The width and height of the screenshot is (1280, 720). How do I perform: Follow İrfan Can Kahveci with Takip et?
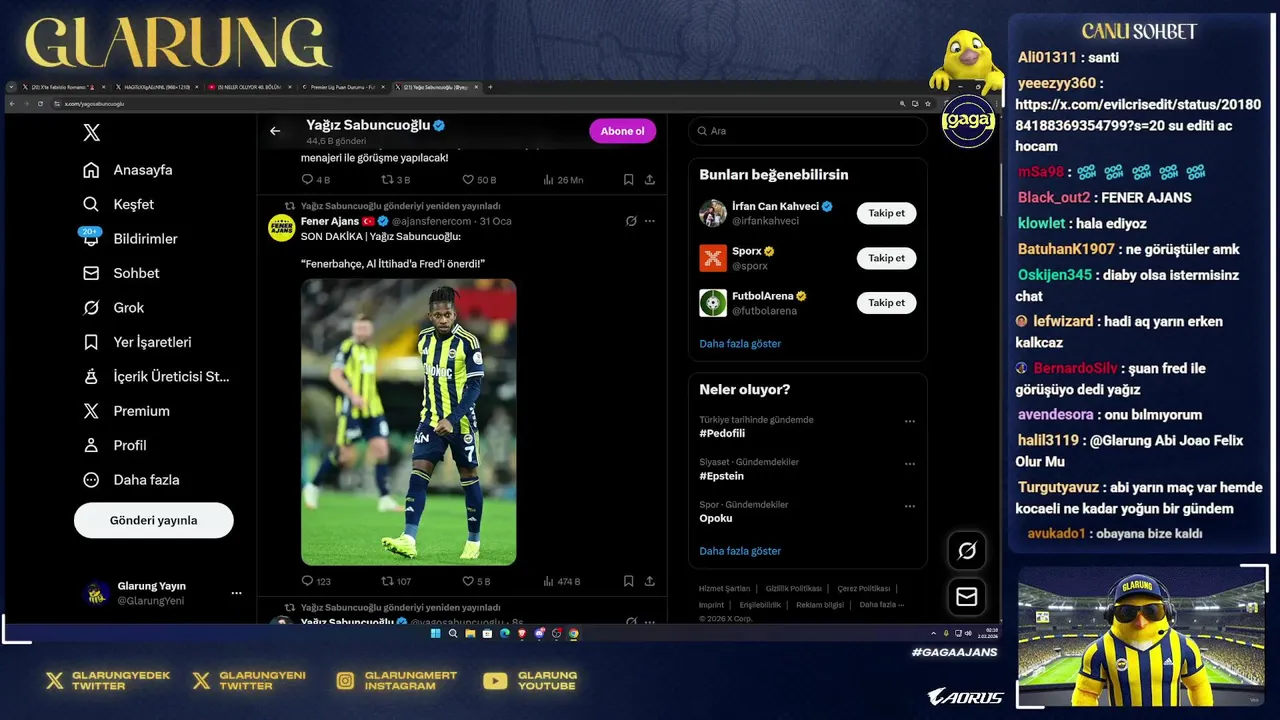[886, 213]
